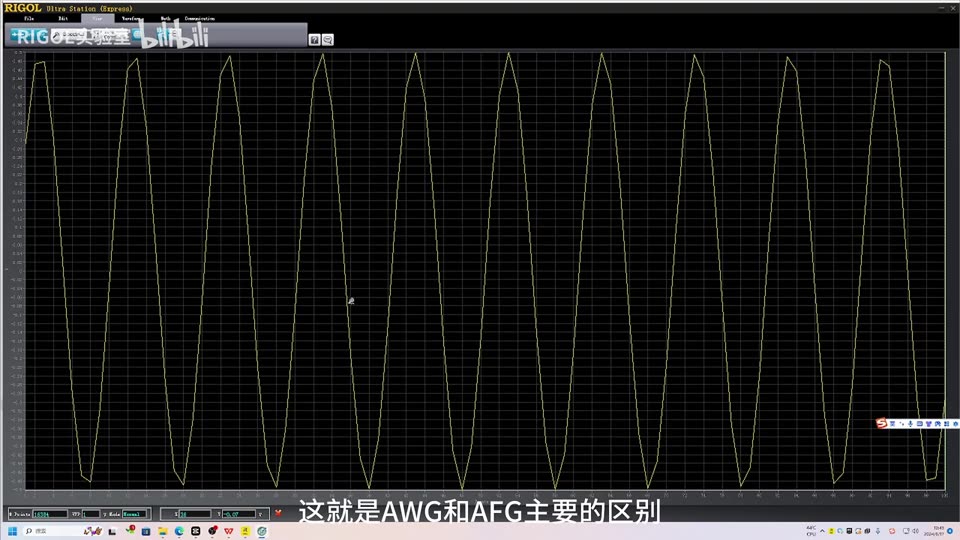Click the VPP value field
960x540 pixels.
91,514
